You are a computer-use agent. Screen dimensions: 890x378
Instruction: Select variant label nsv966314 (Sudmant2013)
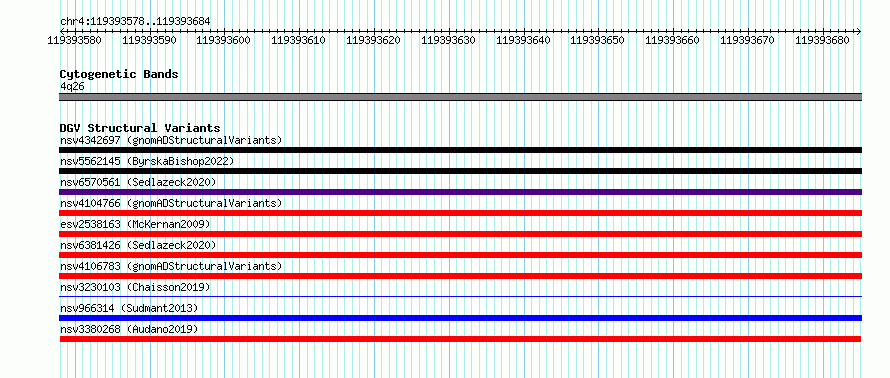[129, 308]
